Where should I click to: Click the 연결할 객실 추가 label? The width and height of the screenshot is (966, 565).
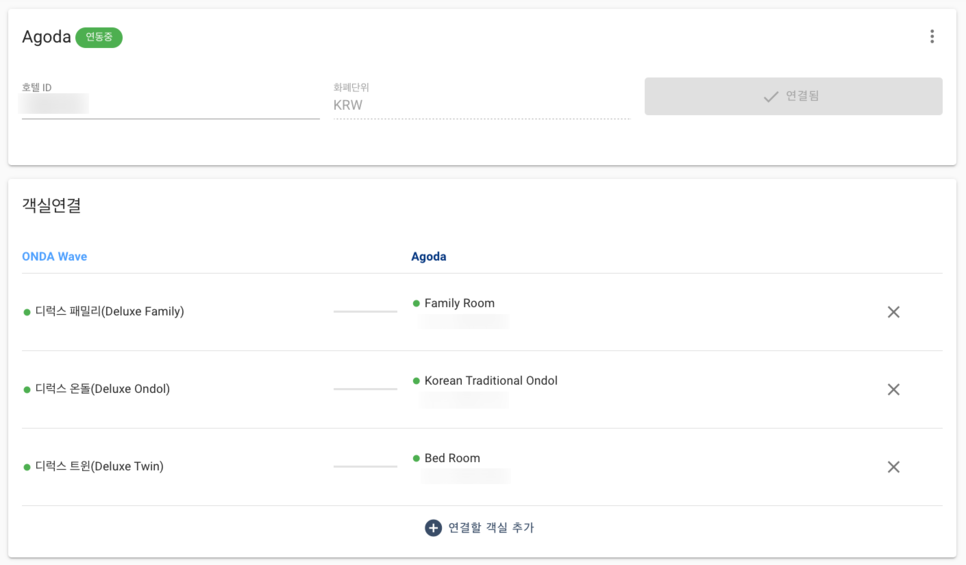(x=490, y=528)
